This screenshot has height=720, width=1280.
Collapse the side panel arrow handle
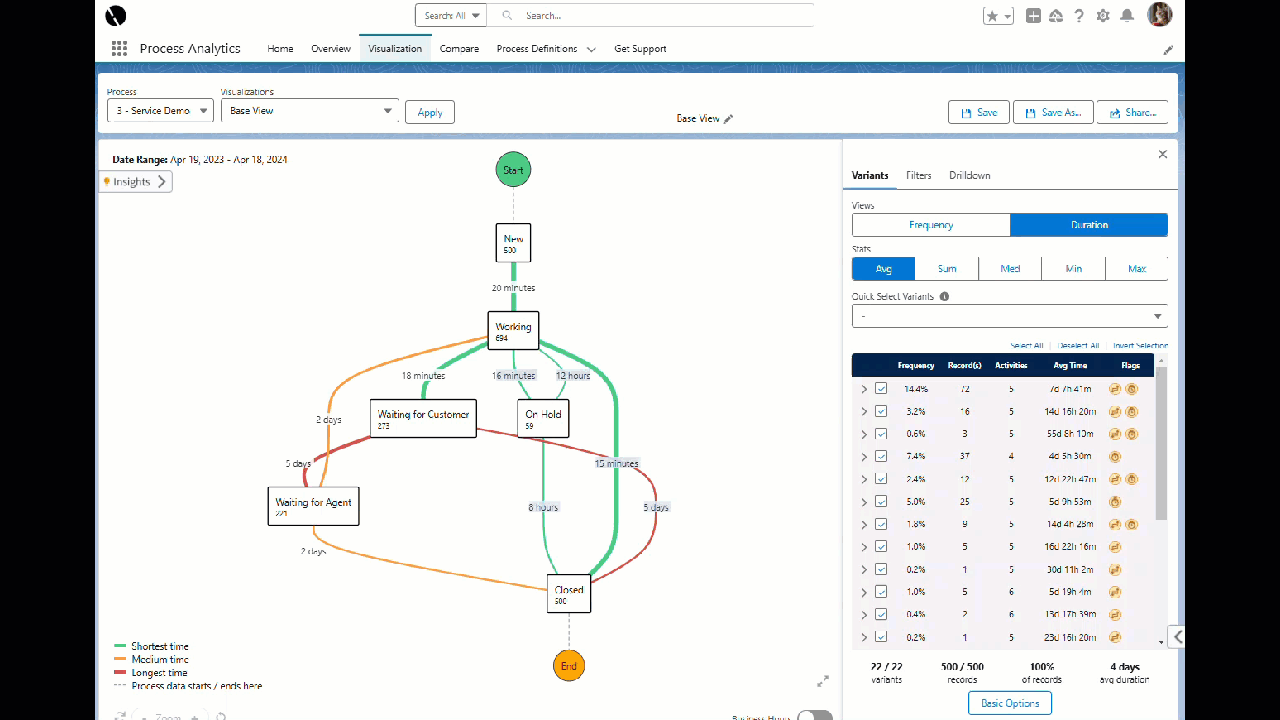pyautogui.click(x=1178, y=636)
